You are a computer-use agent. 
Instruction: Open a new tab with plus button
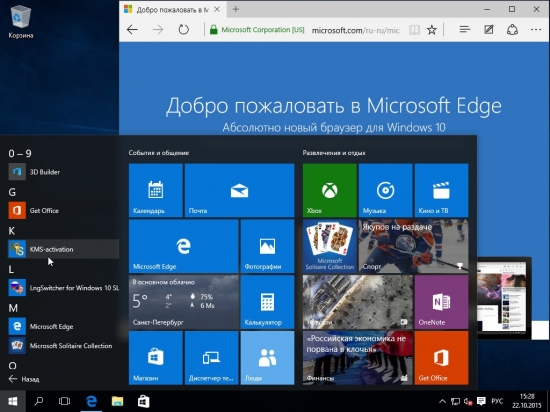pos(236,9)
